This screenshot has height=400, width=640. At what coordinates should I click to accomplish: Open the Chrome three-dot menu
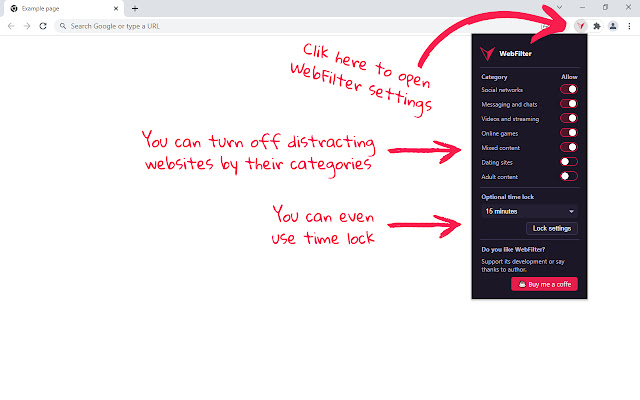629,26
